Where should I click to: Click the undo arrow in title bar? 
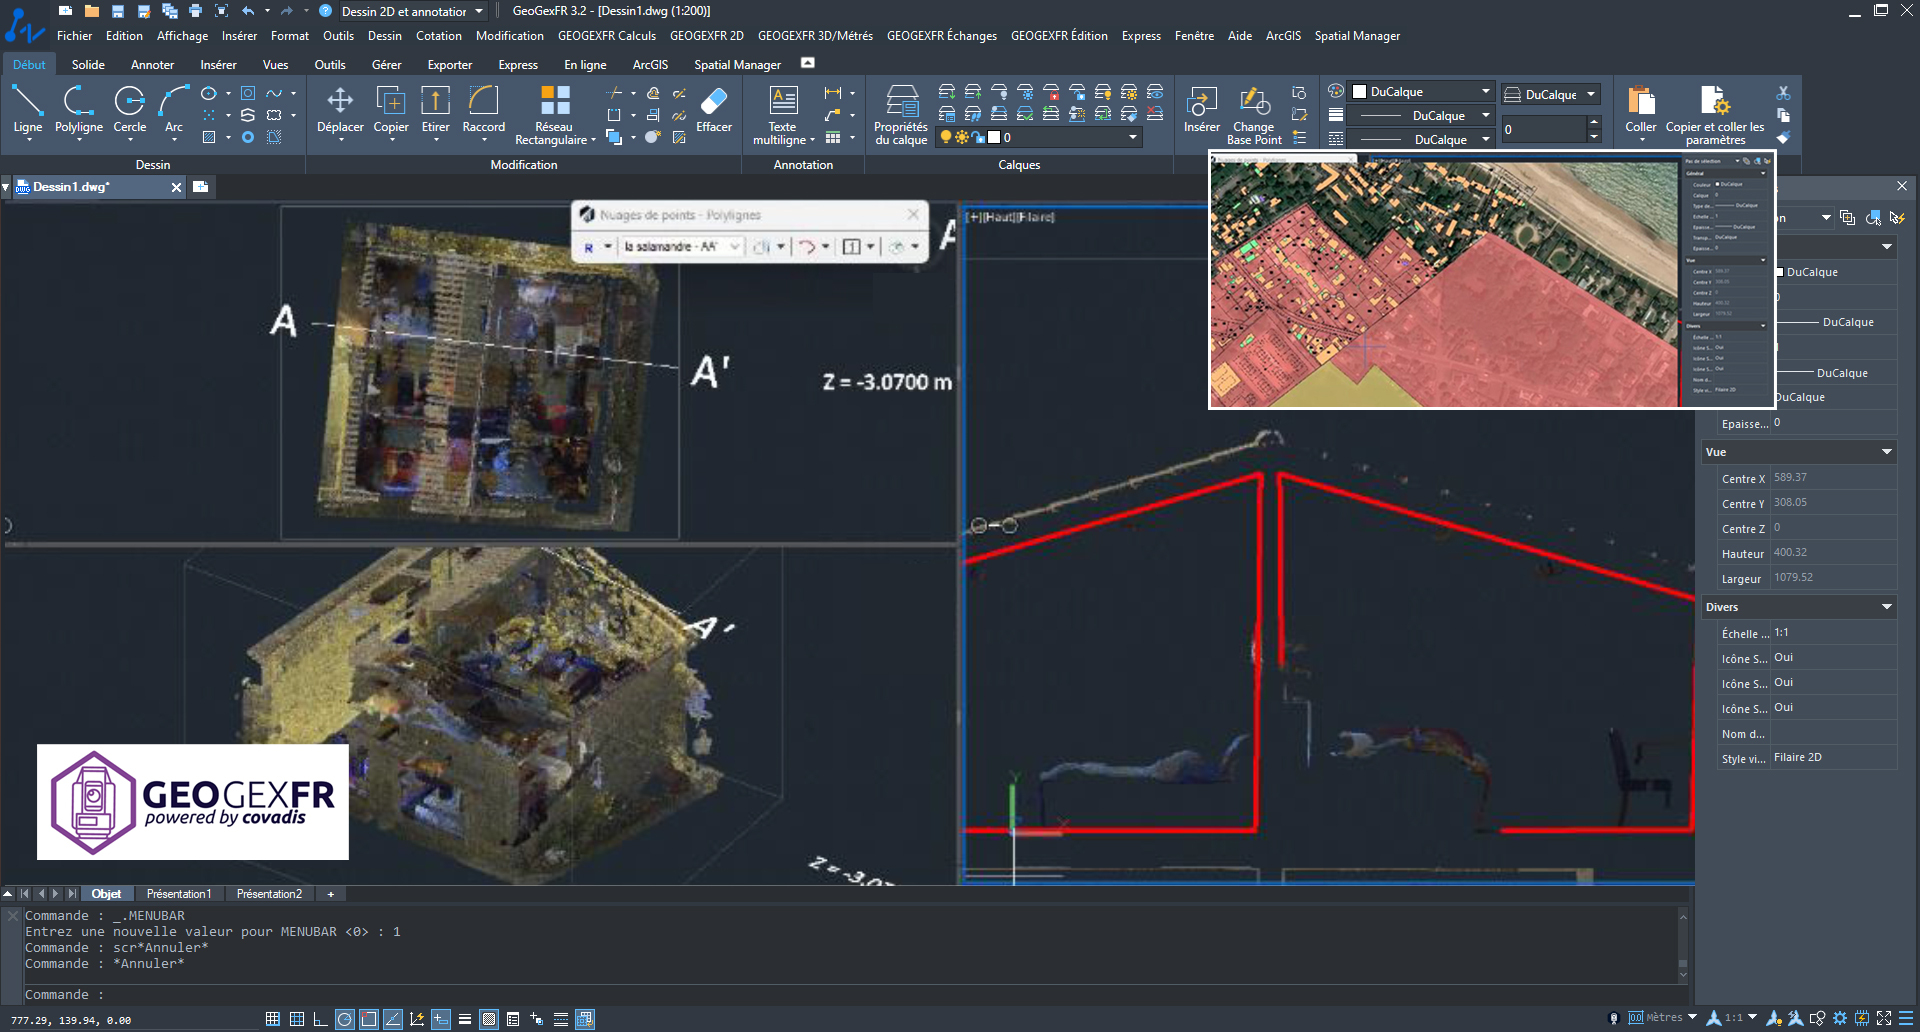point(248,11)
